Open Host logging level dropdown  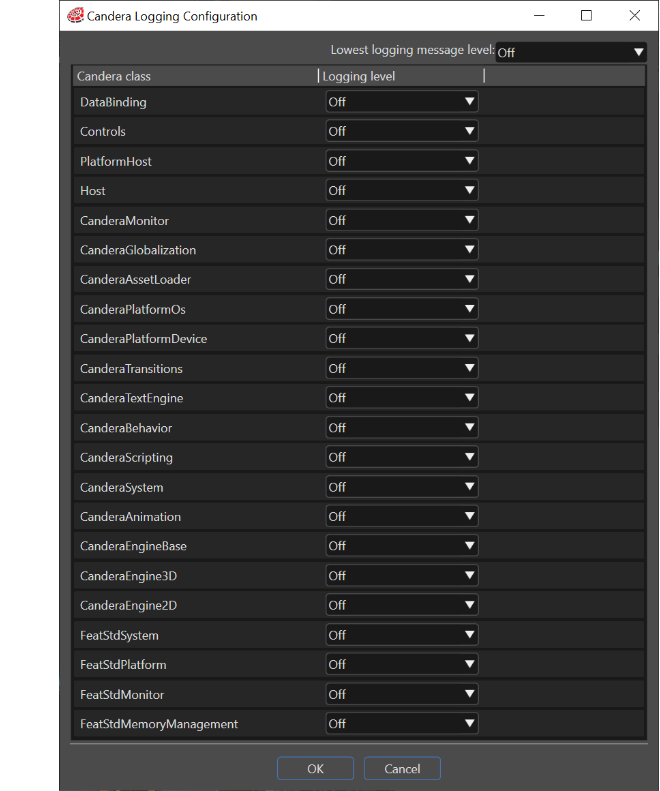[402, 191]
